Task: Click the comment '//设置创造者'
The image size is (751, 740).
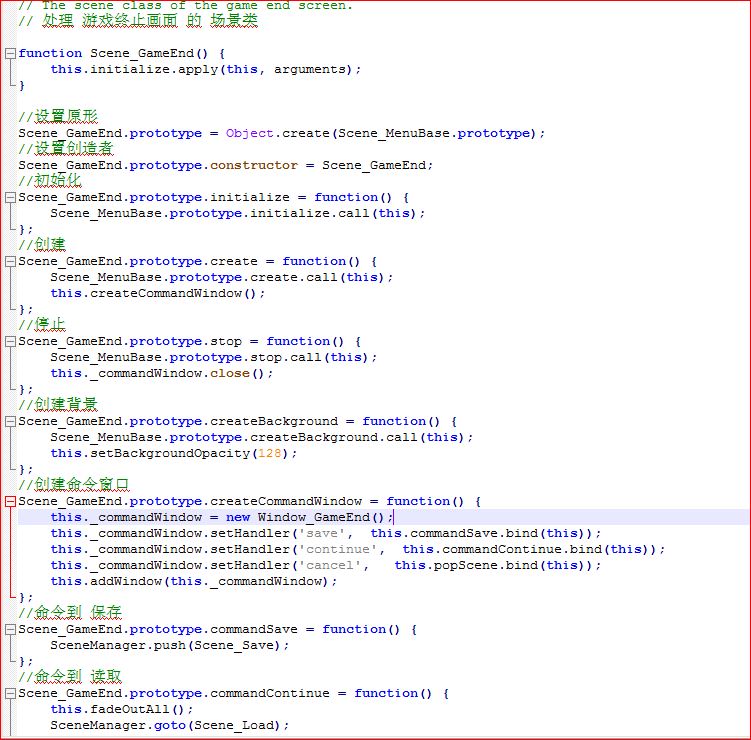Action: 66,148
